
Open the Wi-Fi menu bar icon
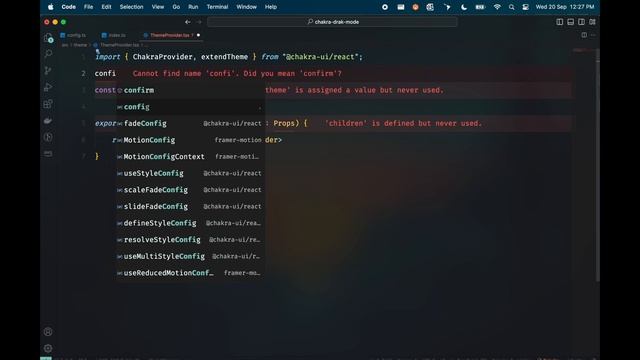[497, 7]
